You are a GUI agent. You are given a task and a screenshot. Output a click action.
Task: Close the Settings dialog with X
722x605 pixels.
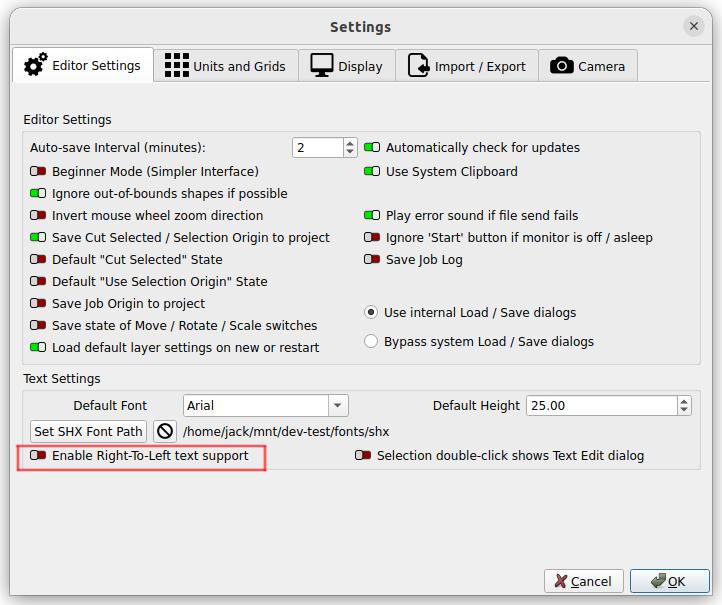[693, 27]
